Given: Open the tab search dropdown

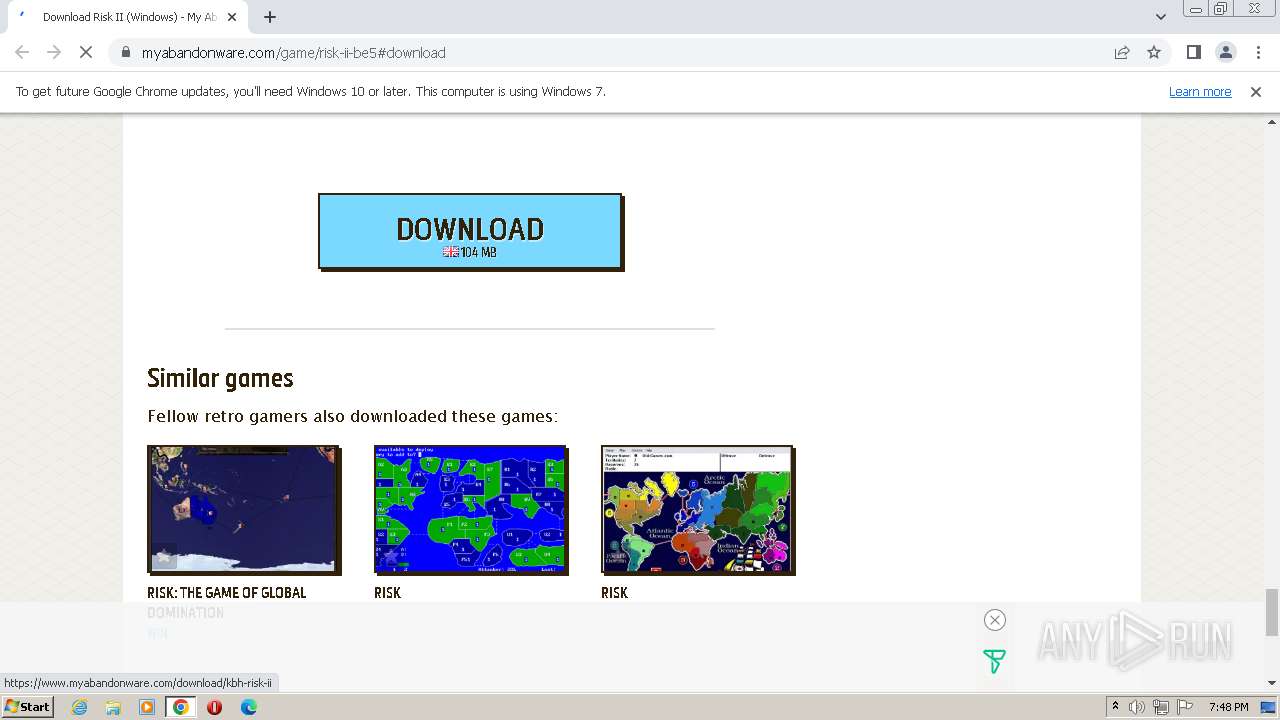Looking at the screenshot, I should click(x=1160, y=17).
